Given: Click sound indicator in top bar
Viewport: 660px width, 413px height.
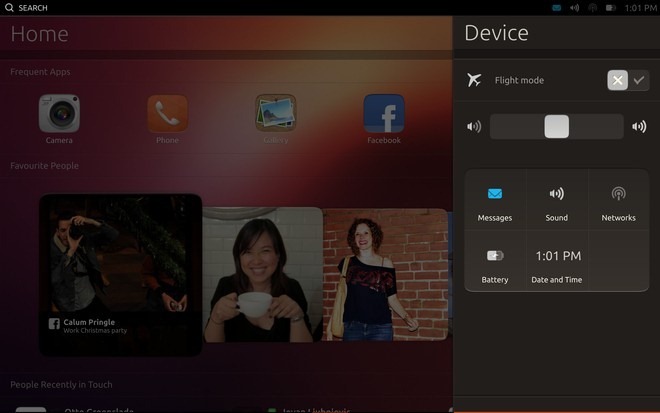Looking at the screenshot, I should 575,8.
